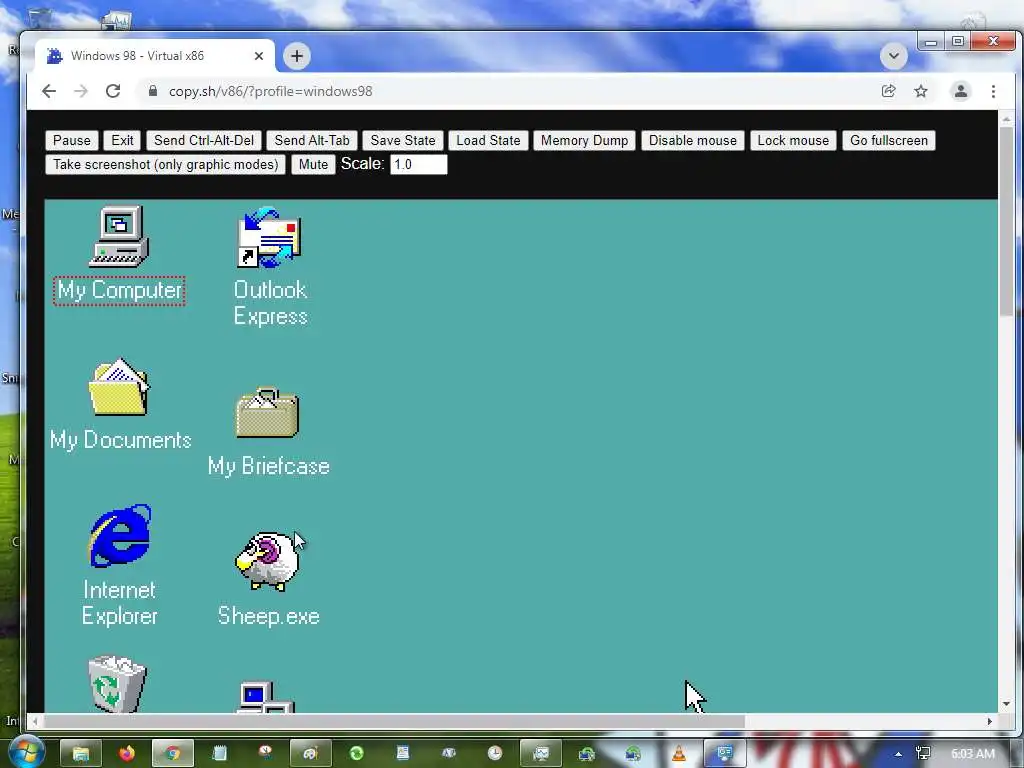Click the green refresh taskbar icon
This screenshot has height=768, width=1024.
(357, 754)
